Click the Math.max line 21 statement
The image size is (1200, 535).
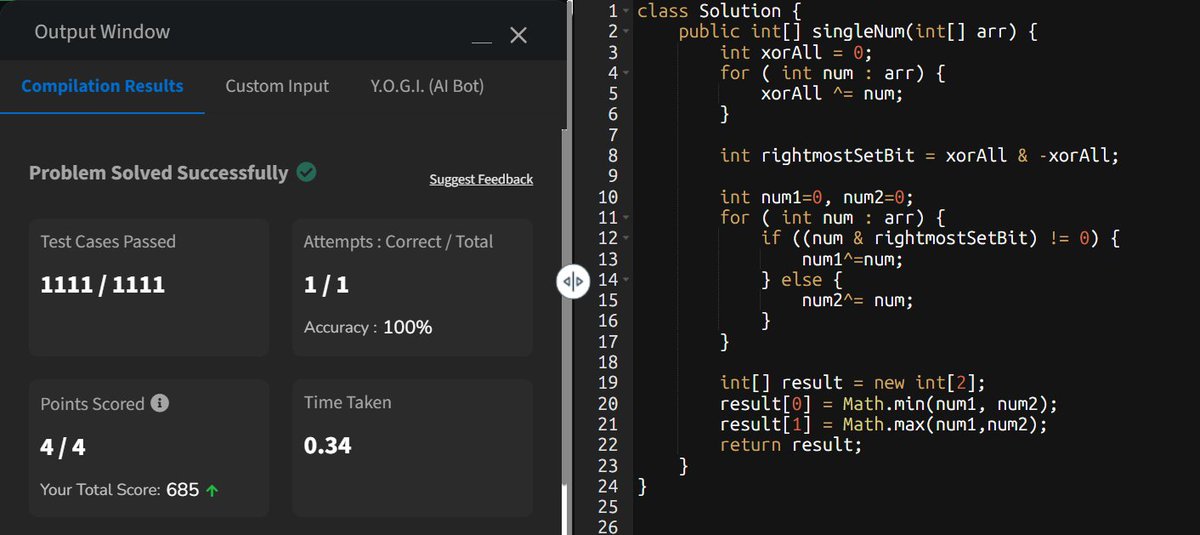[884, 423]
